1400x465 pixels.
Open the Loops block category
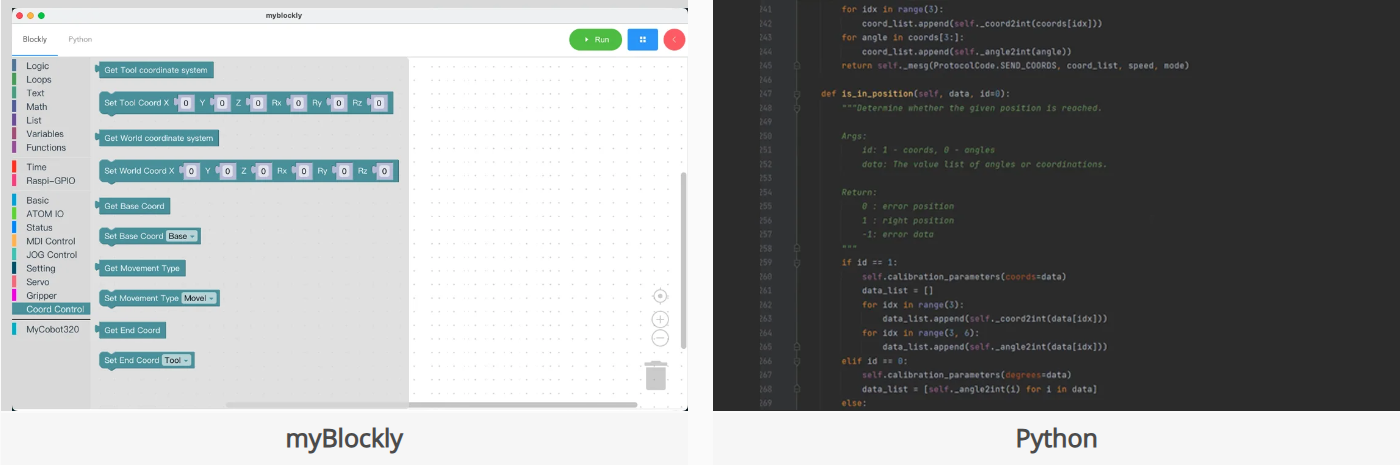pyautogui.click(x=39, y=79)
